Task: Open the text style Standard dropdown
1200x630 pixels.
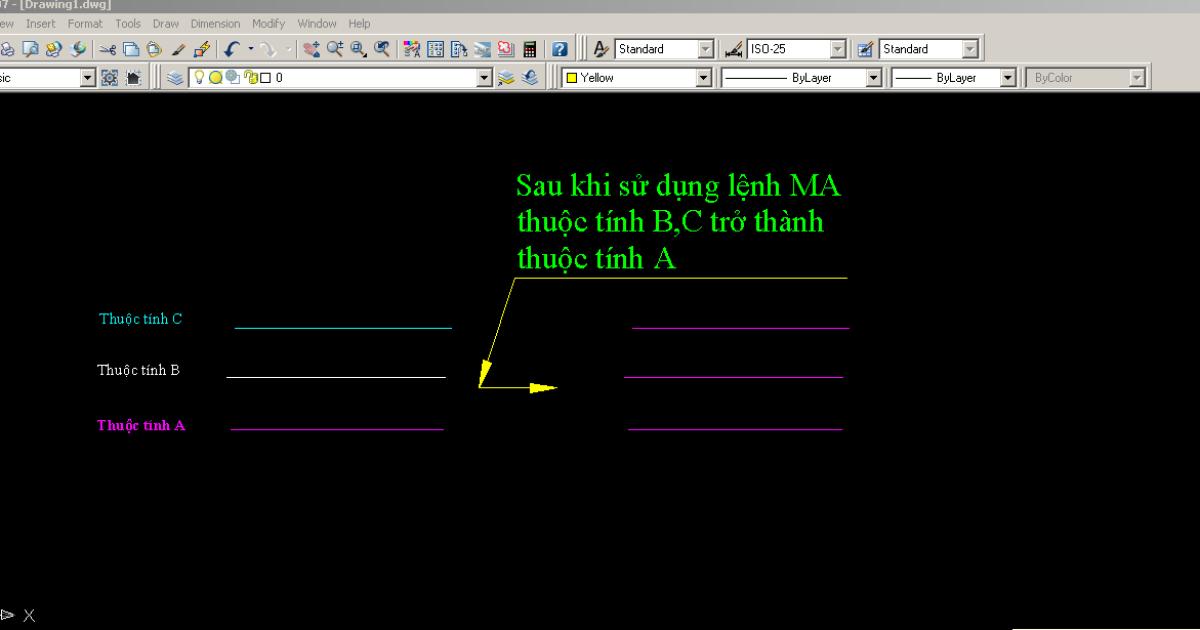Action: coord(705,48)
